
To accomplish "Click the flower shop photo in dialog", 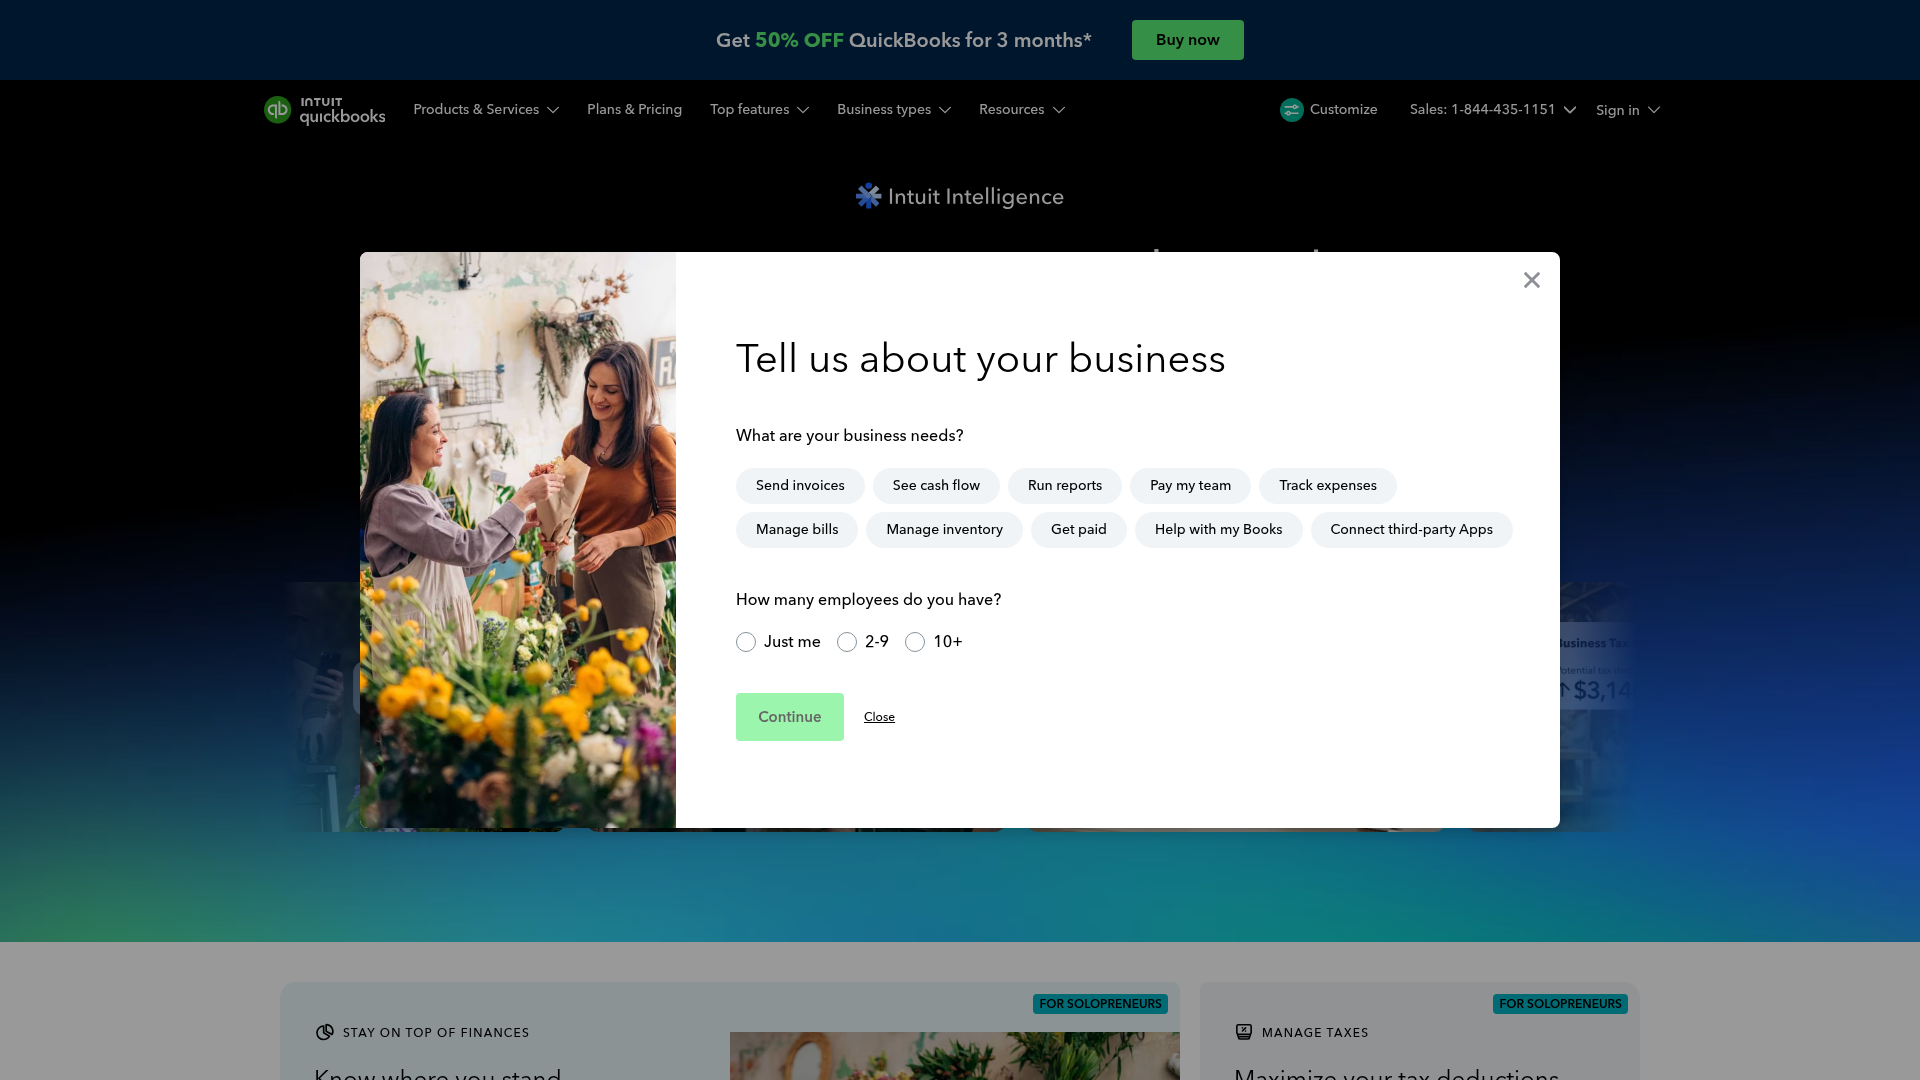I will tap(518, 540).
